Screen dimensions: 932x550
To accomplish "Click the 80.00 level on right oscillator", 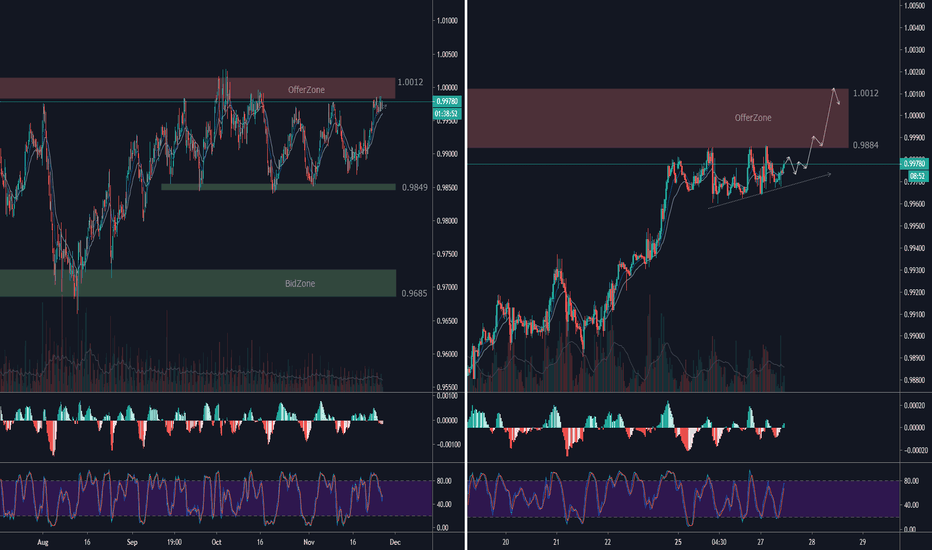I will point(911,481).
